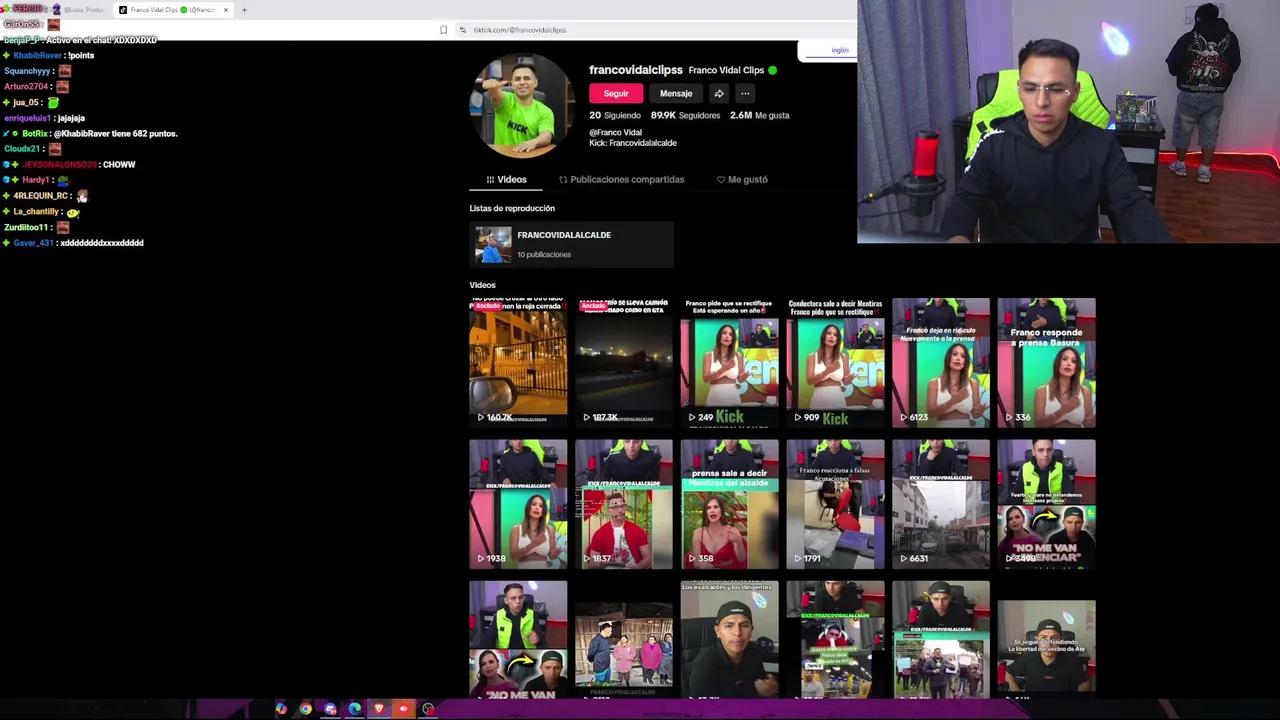Click the Gaver_431 chat message
Screen dimensions: 1280x720
point(73,243)
